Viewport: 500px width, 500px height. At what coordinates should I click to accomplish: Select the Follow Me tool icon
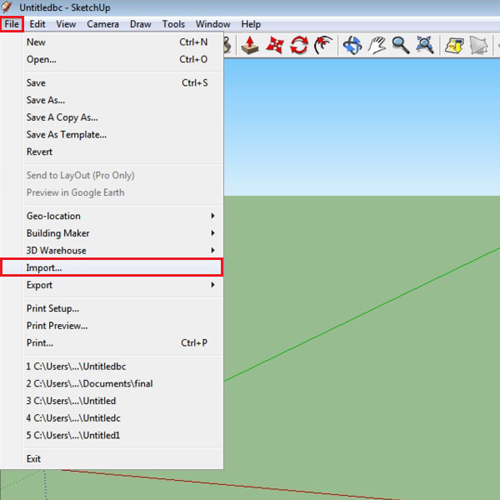323,45
